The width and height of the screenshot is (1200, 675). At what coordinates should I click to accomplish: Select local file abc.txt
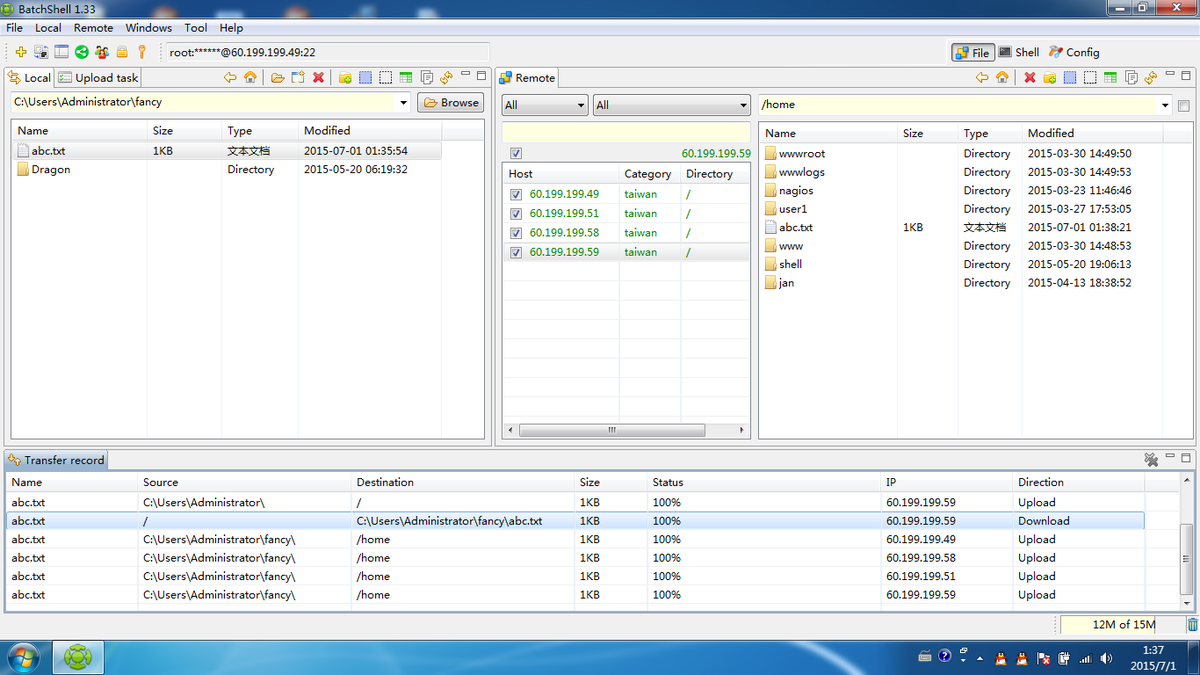tap(226, 151)
